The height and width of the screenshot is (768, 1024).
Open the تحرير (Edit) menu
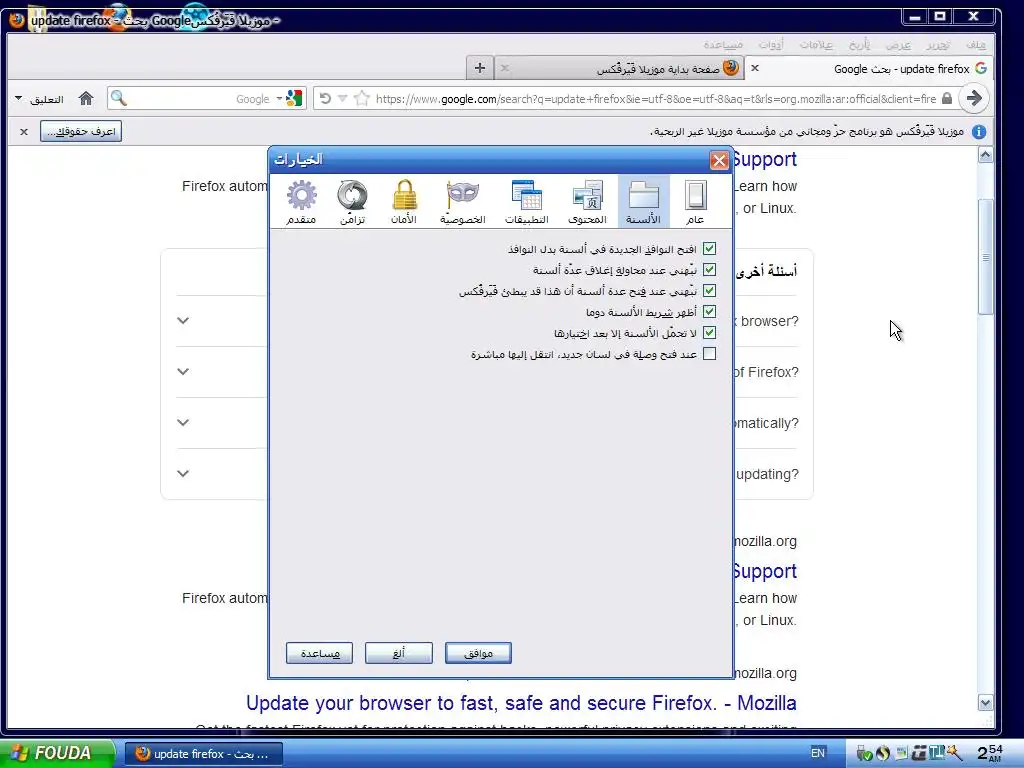(x=938, y=44)
